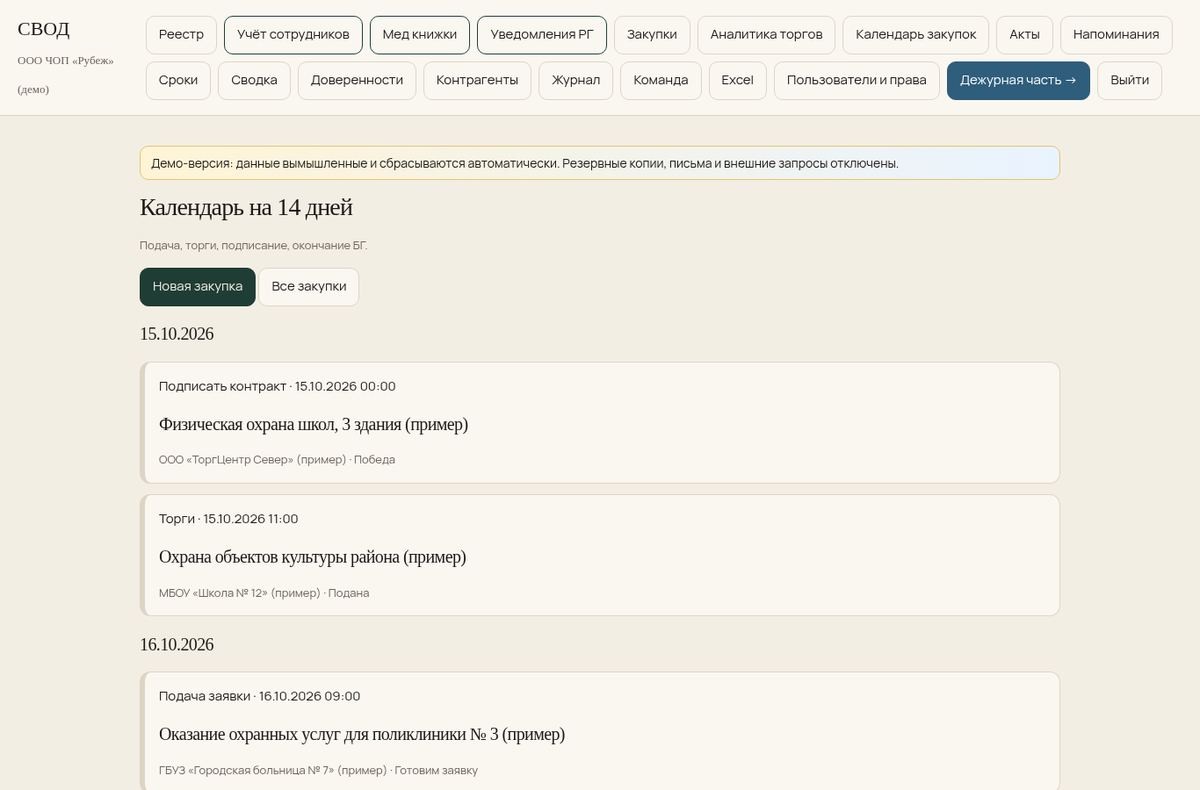Show Все закупки list

coord(309,287)
